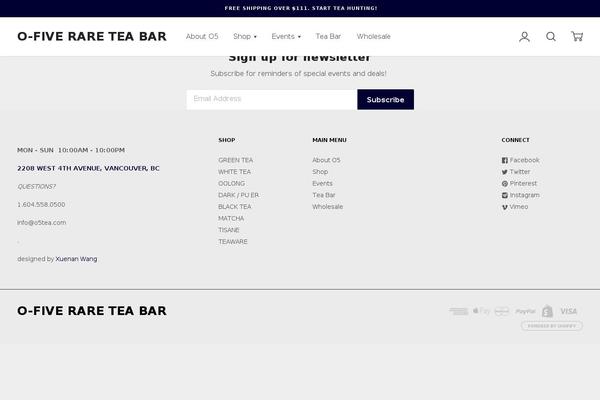600x400 pixels.
Task: Click the Subscribe button
Action: 385,100
